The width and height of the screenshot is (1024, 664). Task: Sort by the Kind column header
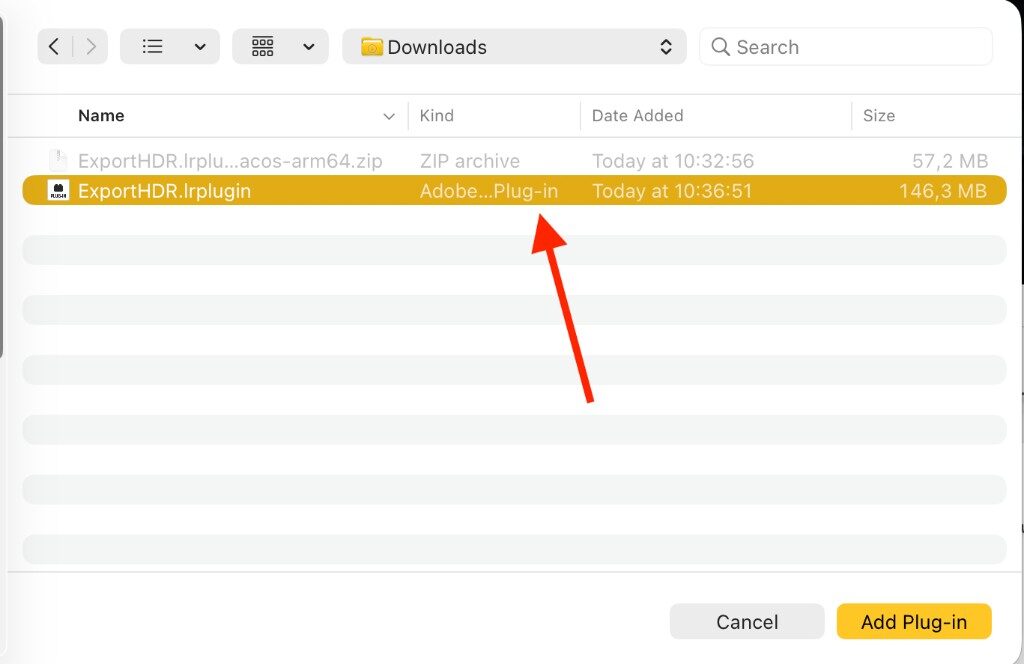tap(437, 116)
